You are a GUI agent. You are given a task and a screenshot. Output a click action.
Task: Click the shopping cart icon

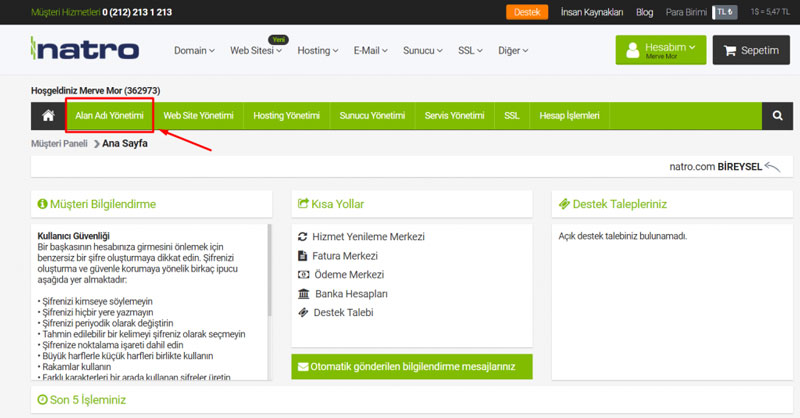tap(730, 50)
